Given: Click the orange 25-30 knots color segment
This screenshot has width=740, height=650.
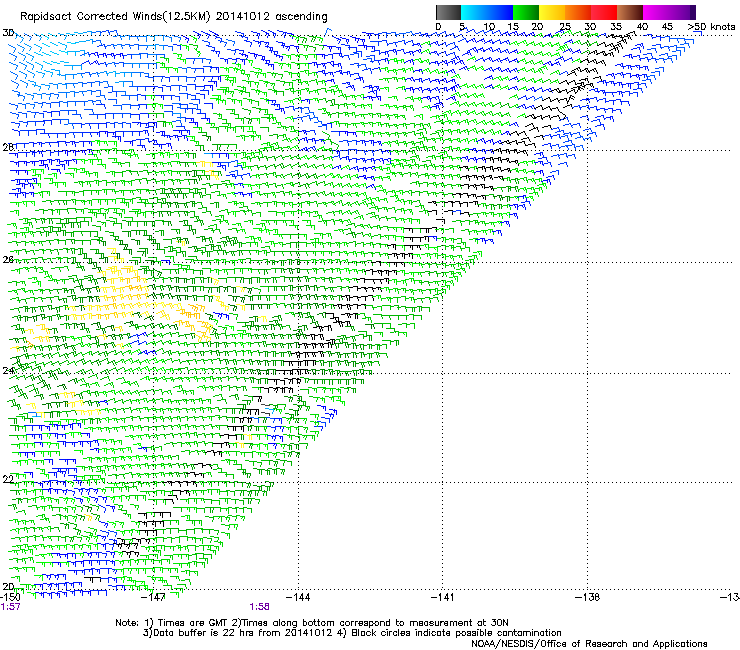Looking at the screenshot, I should point(578,12).
